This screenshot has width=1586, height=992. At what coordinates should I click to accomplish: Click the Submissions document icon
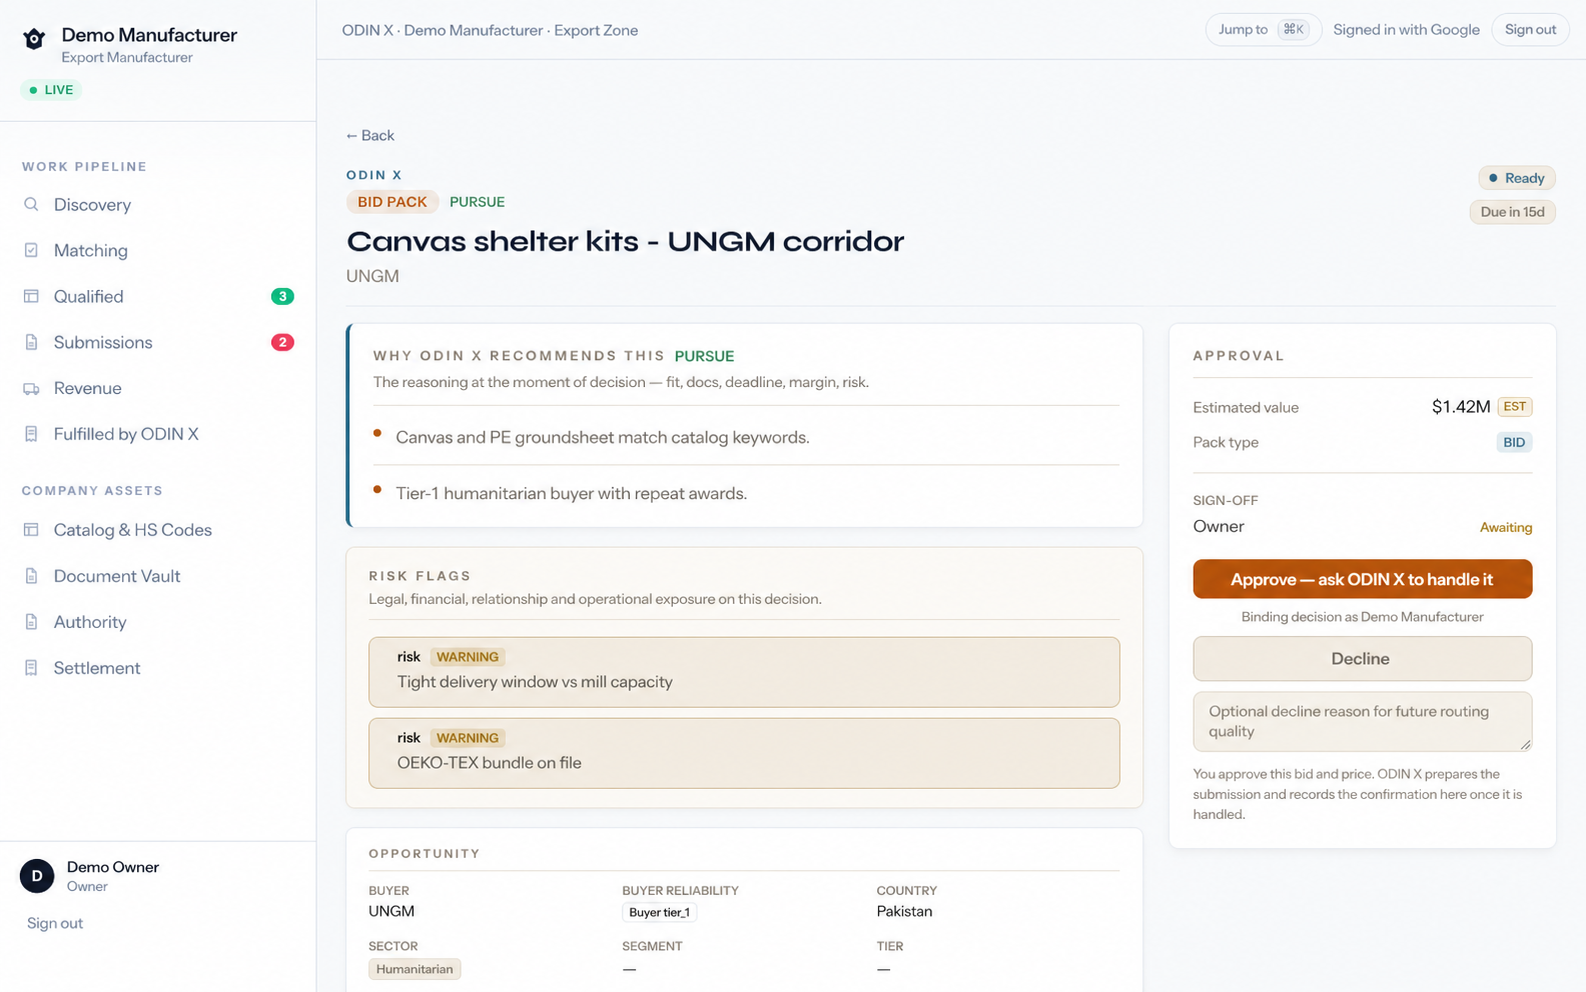(31, 342)
